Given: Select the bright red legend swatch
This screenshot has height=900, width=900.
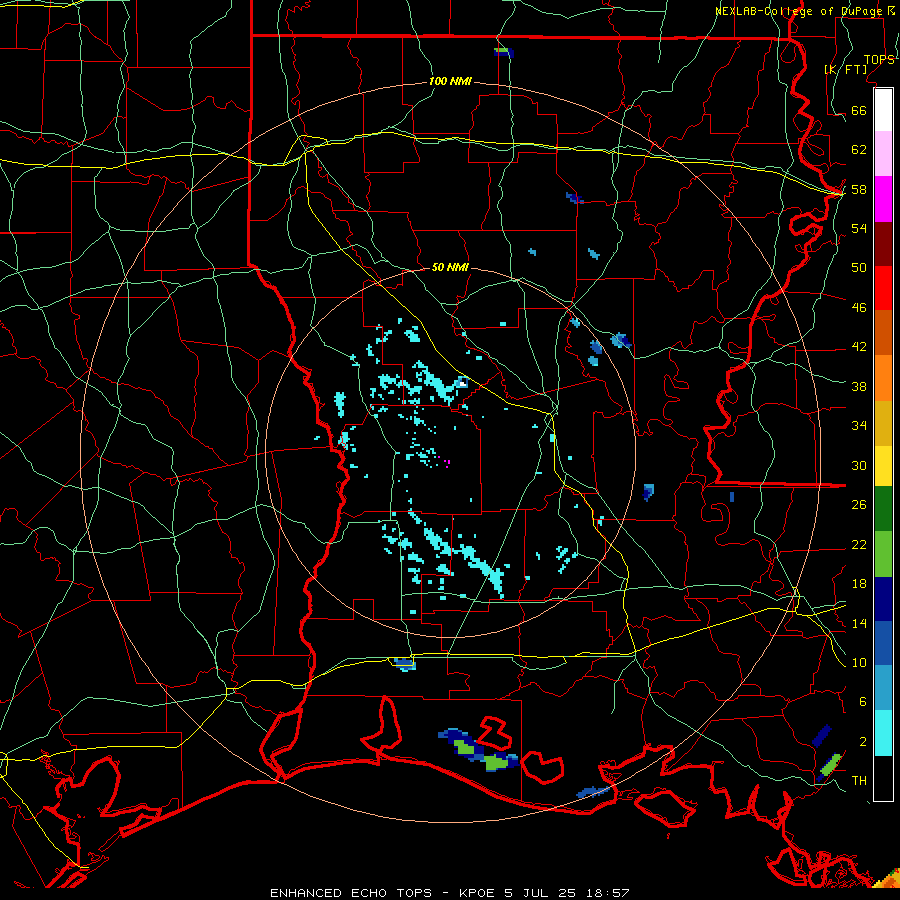Looking at the screenshot, I should [883, 288].
